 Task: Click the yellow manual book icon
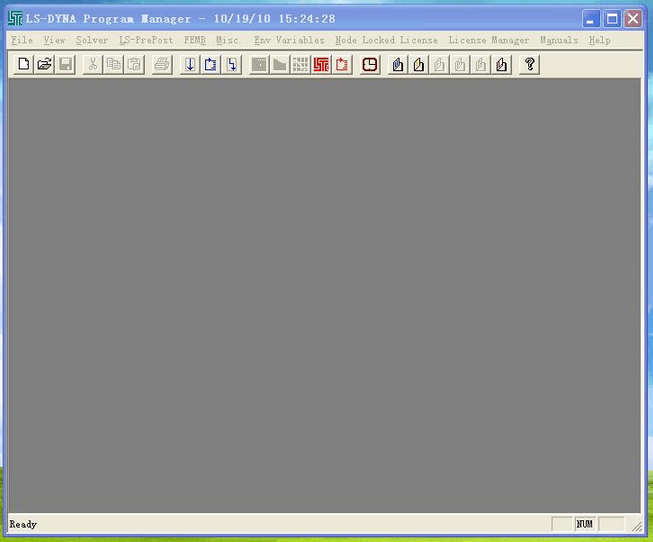pyautogui.click(x=419, y=64)
